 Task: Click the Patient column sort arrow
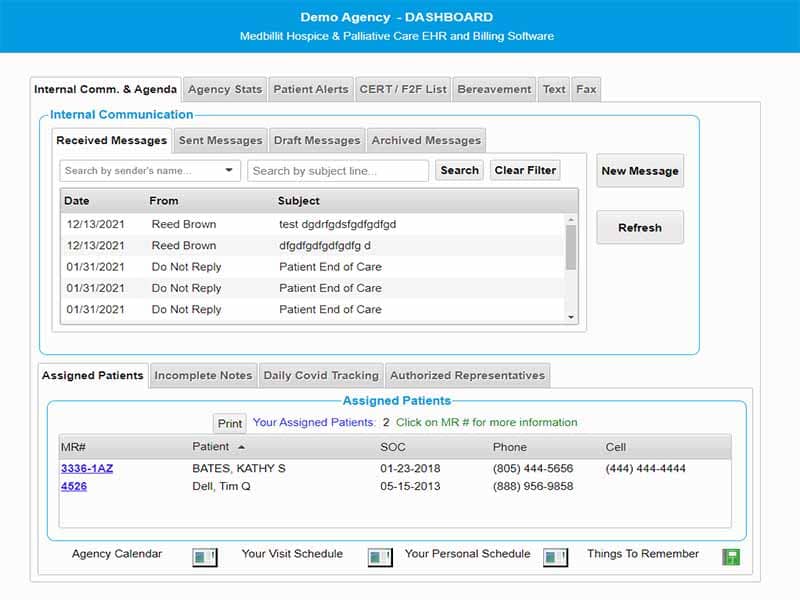coord(241,447)
